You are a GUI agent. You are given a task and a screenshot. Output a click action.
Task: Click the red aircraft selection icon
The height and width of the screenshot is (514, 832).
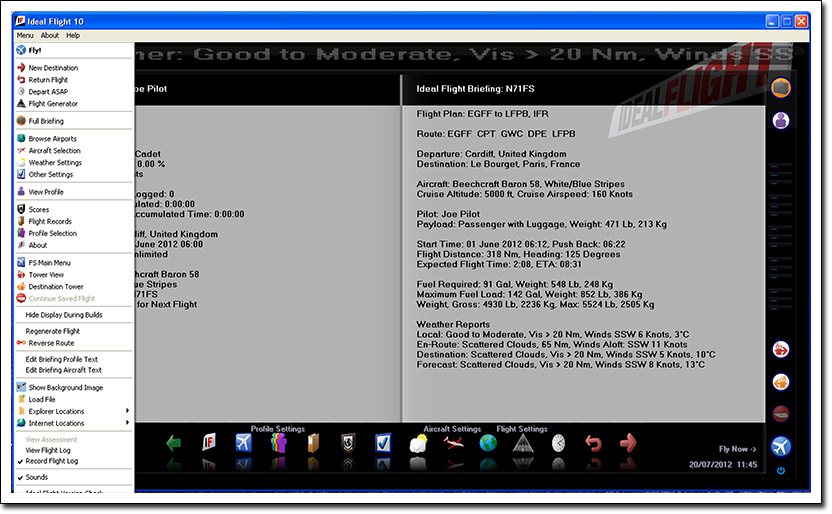(x=453, y=443)
